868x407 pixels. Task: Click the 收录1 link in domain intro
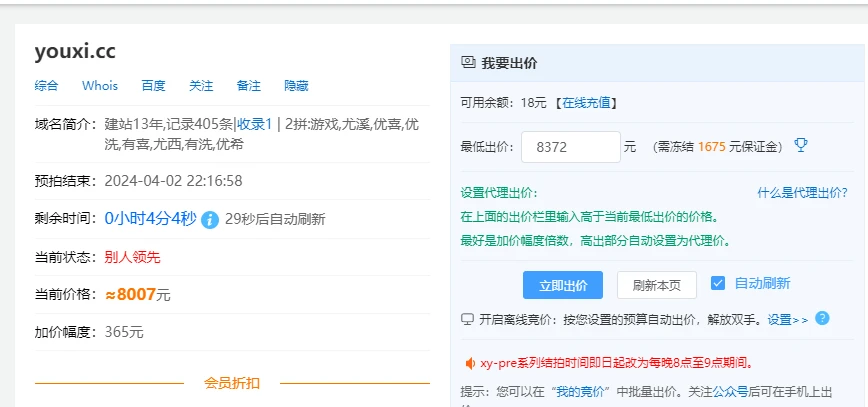(254, 124)
